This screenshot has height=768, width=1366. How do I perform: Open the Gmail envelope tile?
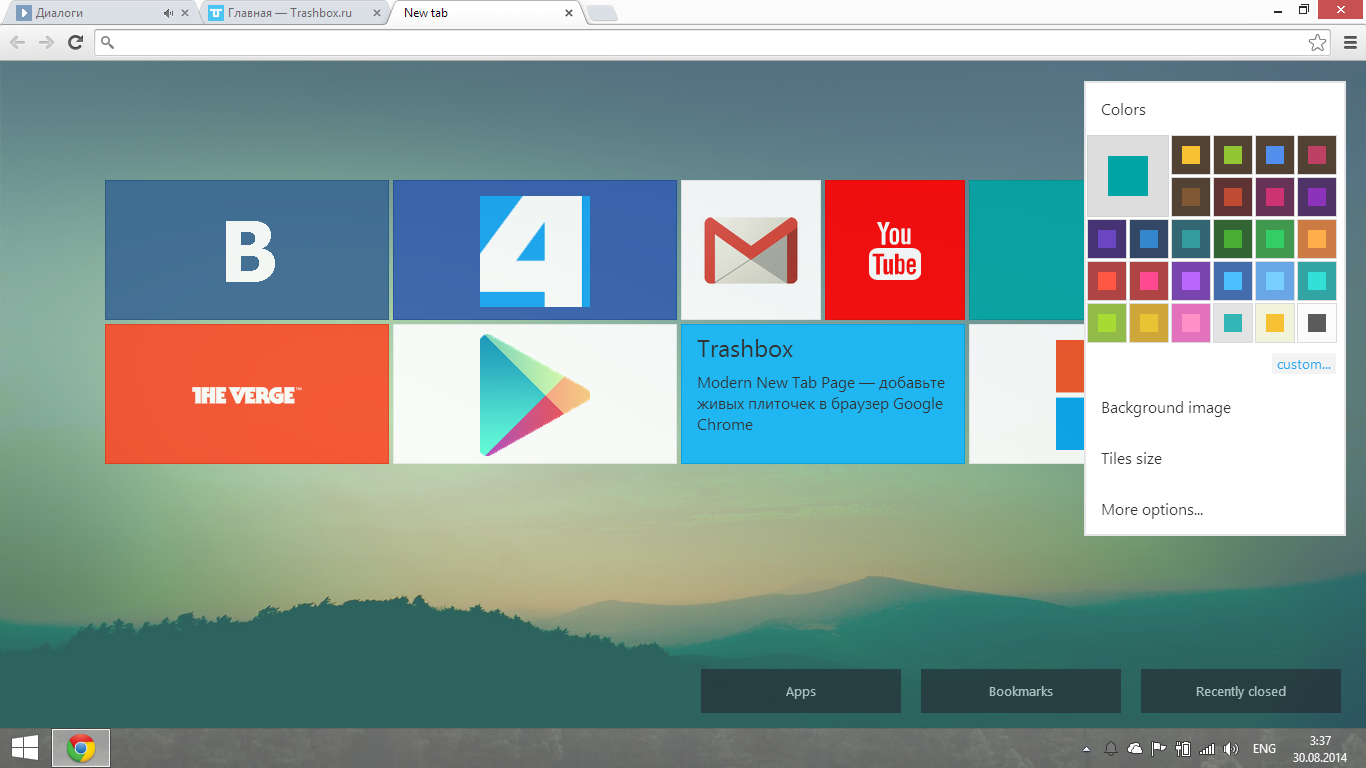point(751,250)
